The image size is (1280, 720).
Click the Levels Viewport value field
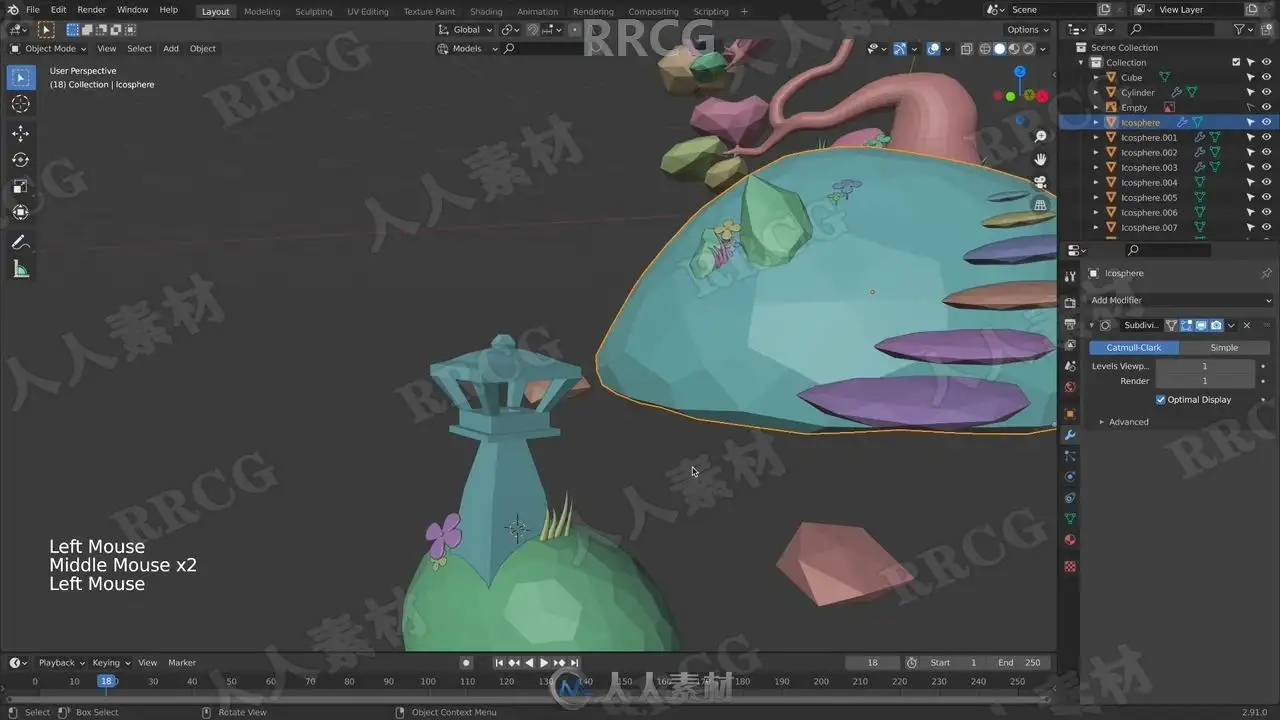point(1204,367)
